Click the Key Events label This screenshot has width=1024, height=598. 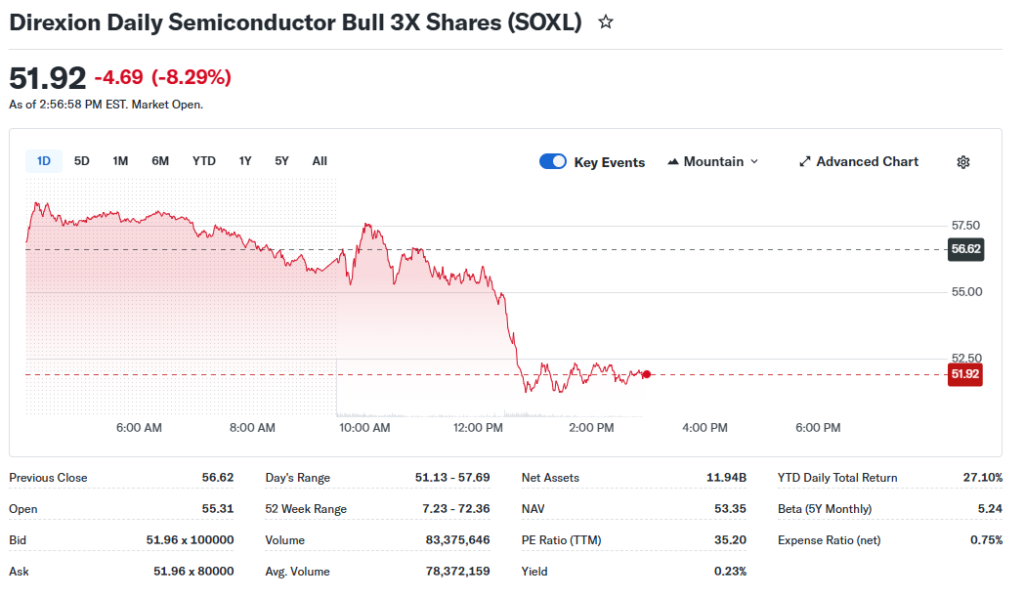click(x=609, y=162)
